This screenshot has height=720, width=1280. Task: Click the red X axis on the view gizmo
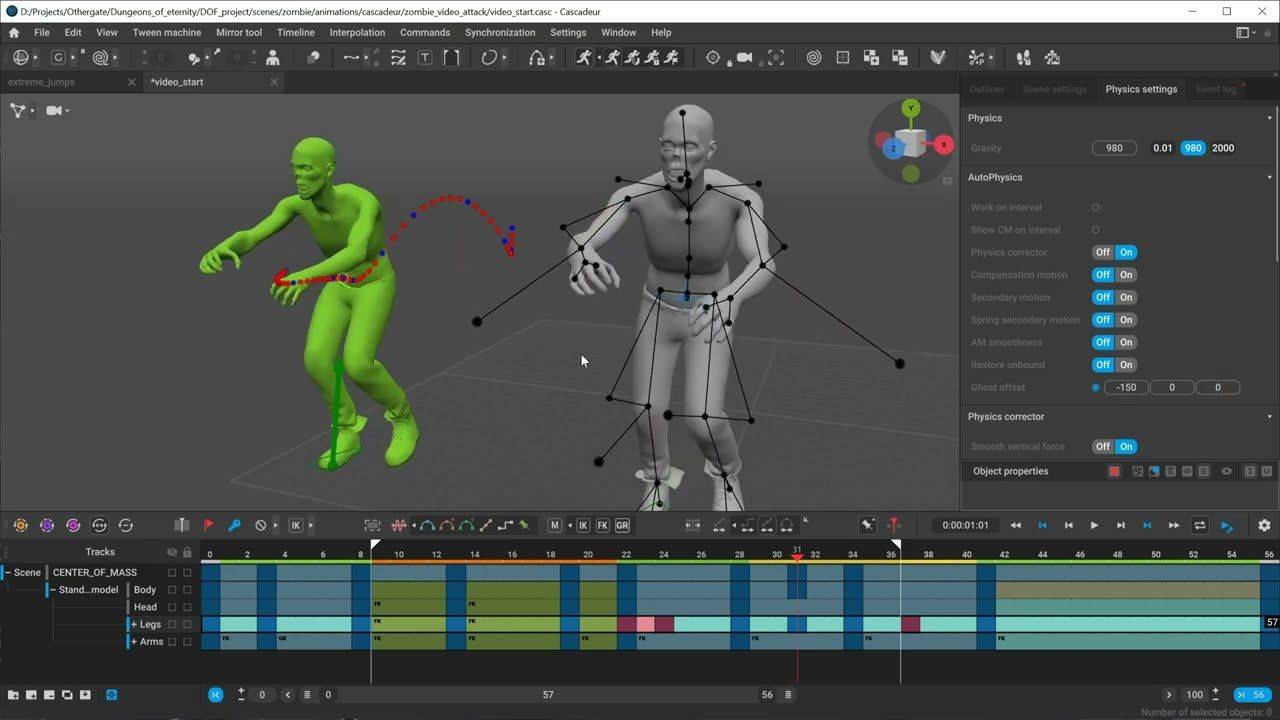point(943,145)
